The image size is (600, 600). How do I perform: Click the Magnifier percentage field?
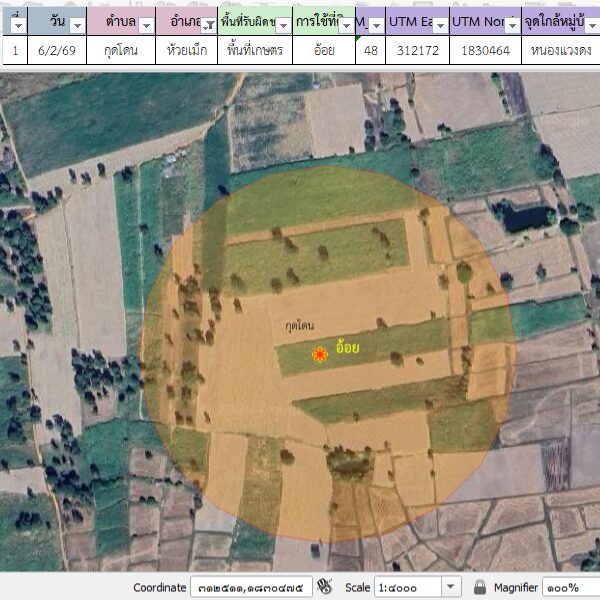[572, 587]
